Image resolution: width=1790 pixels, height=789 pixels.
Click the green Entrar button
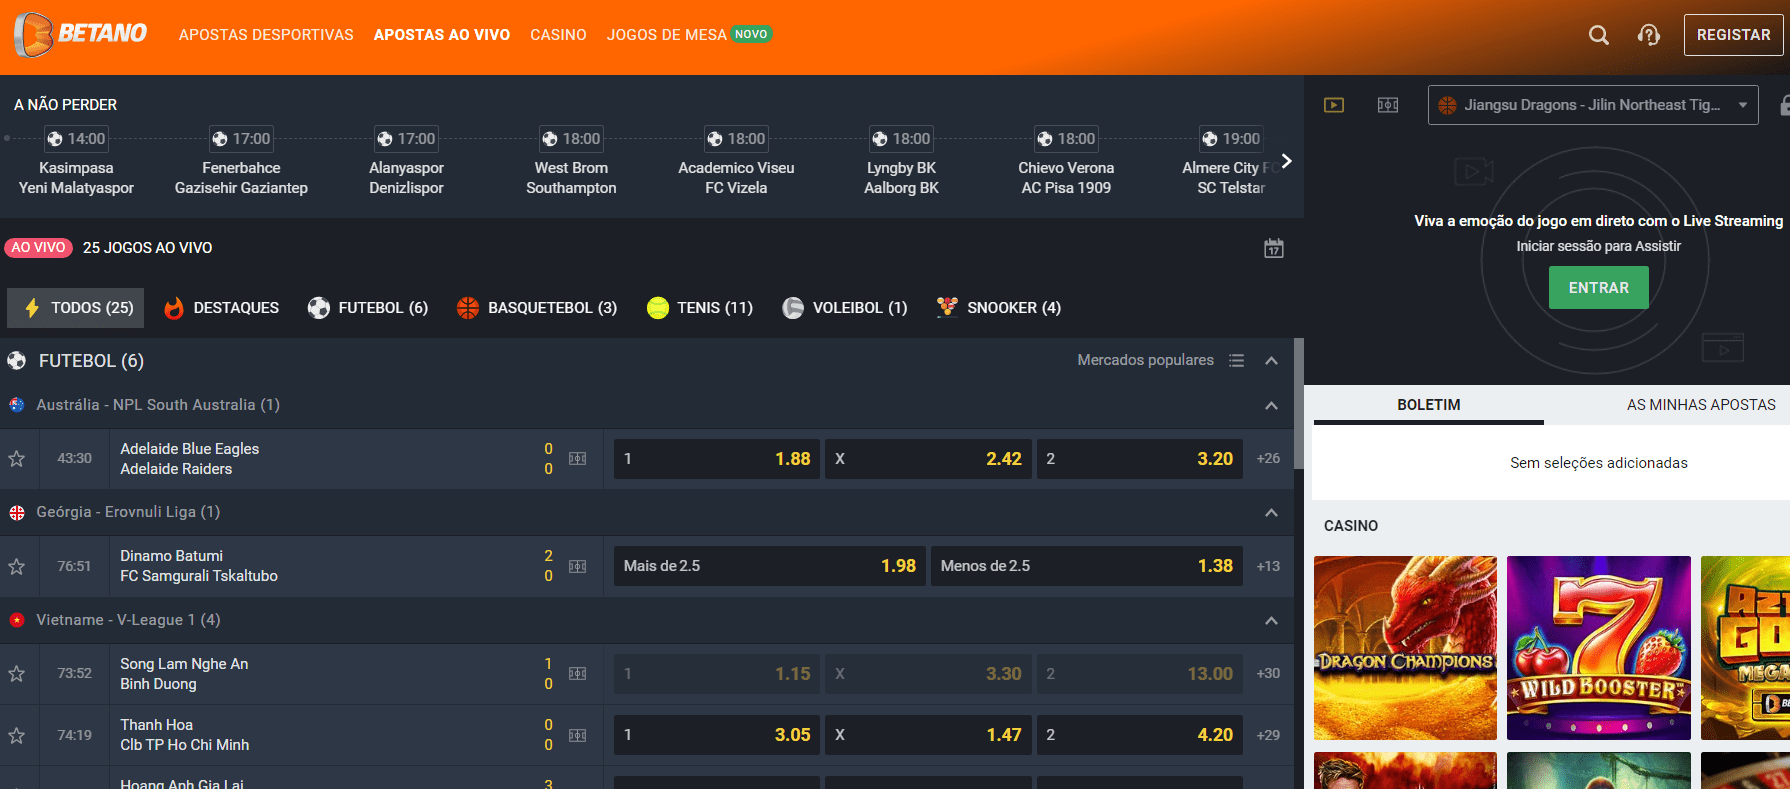click(1598, 288)
